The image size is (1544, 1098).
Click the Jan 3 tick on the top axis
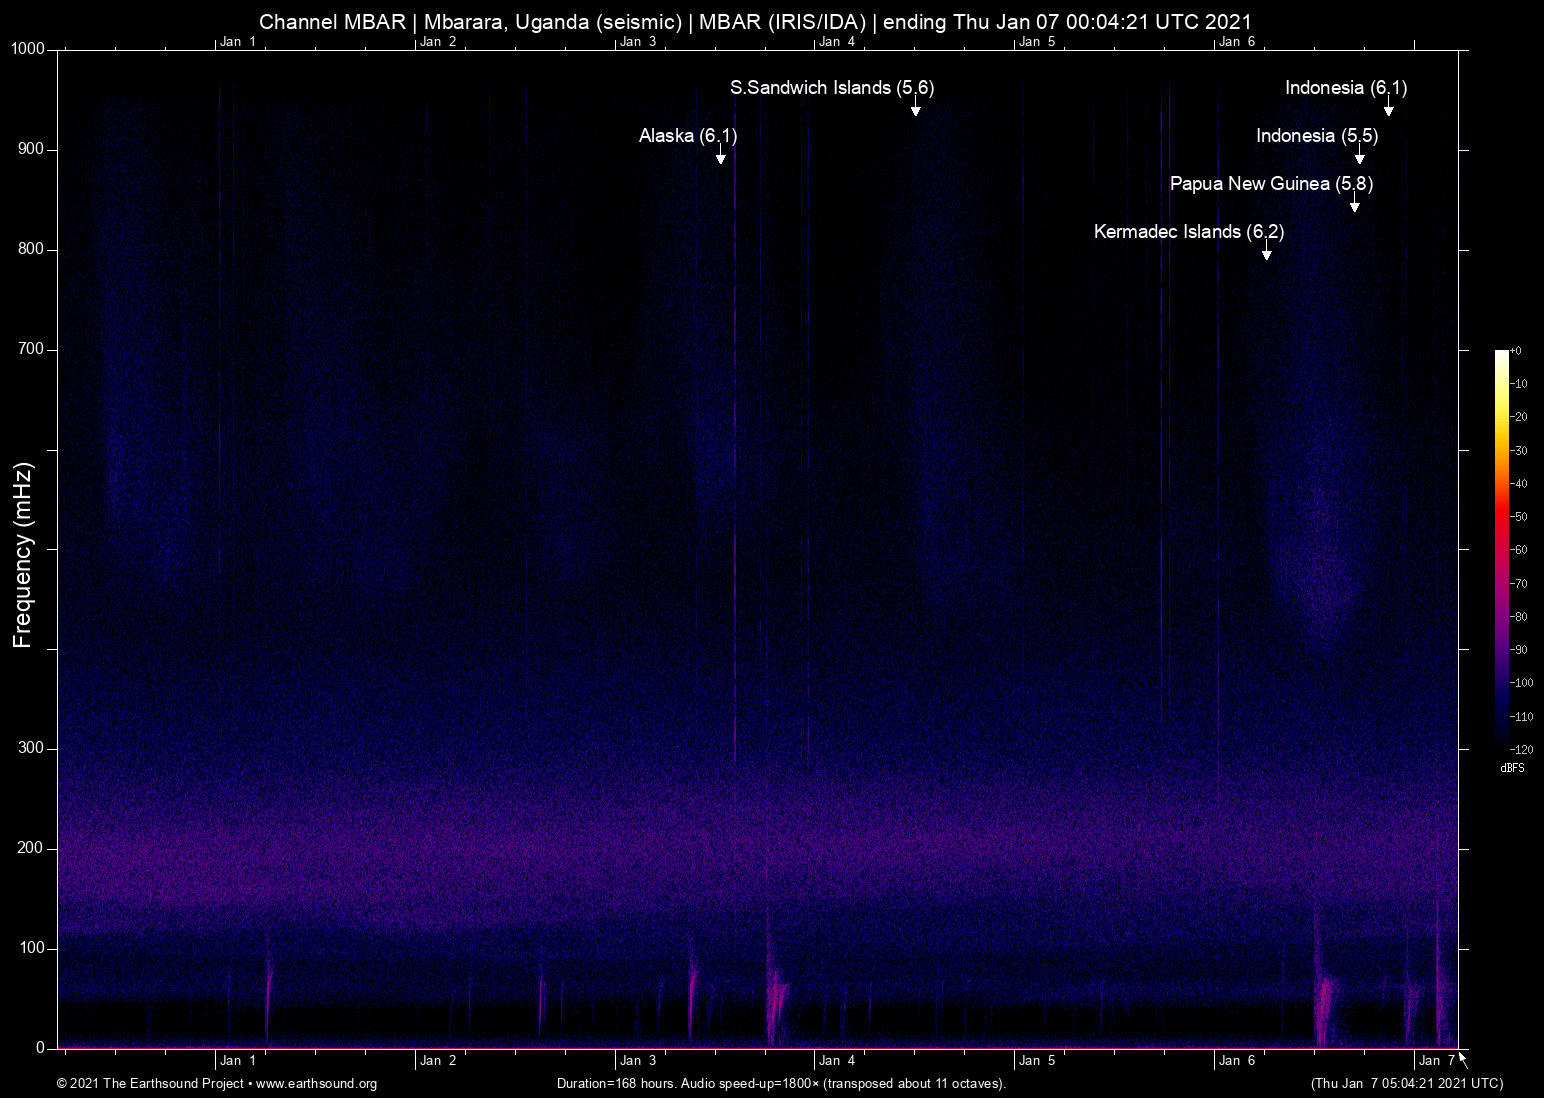638,42
